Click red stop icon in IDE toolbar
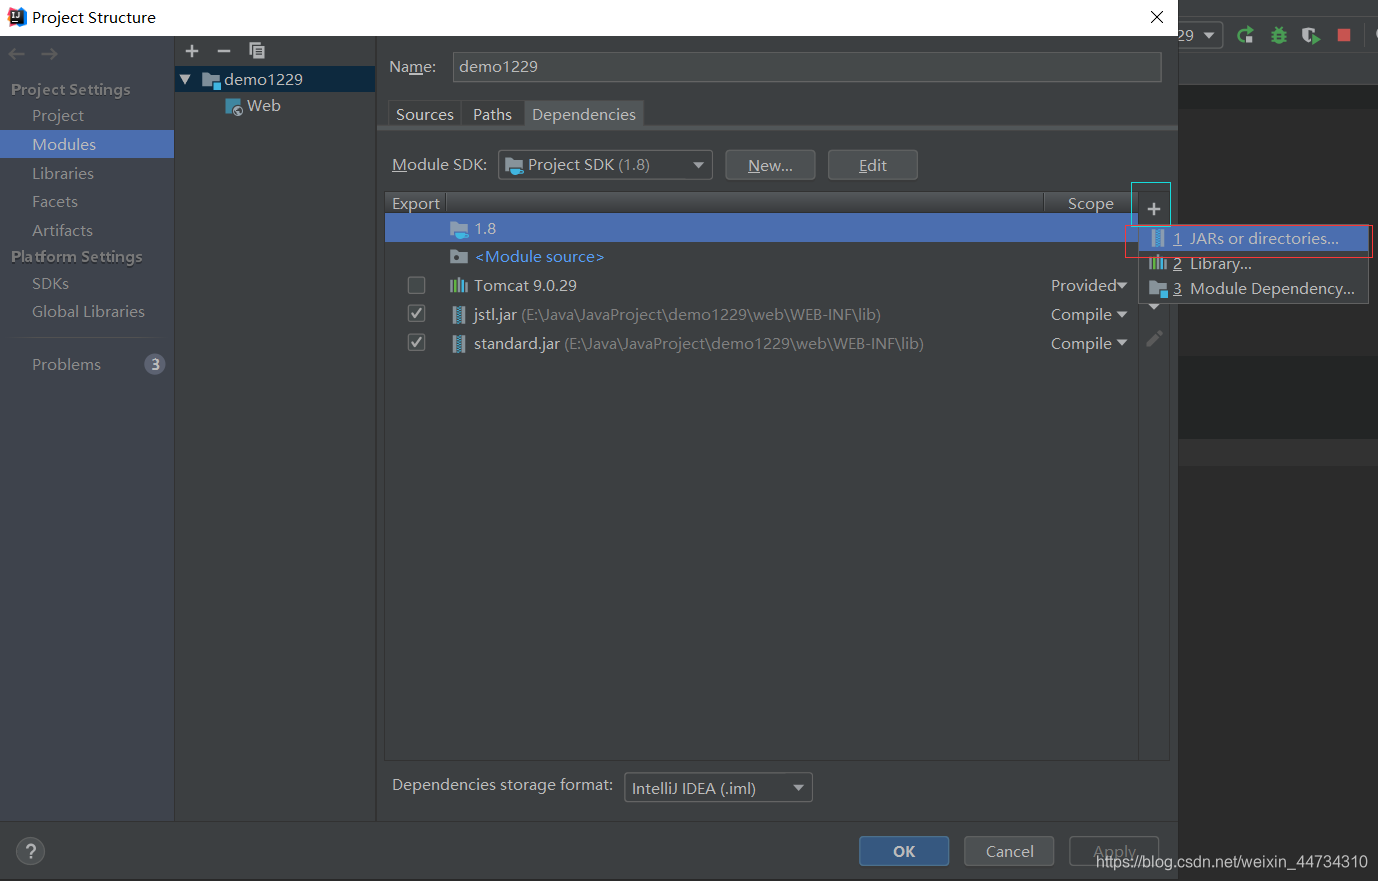This screenshot has height=881, width=1378. (x=1344, y=35)
